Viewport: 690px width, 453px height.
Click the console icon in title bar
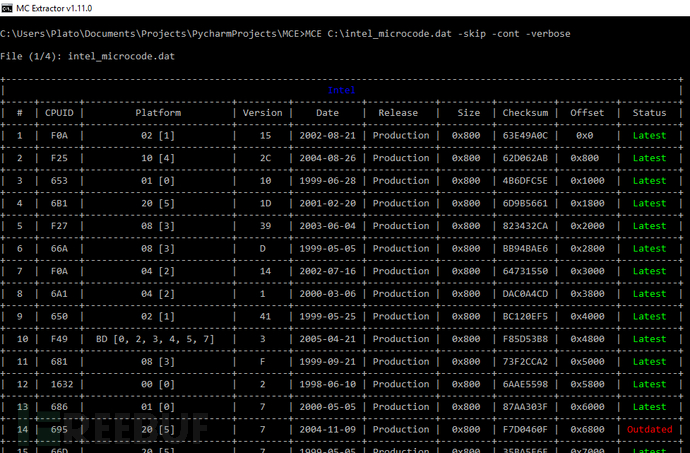pyautogui.click(x=7, y=8)
